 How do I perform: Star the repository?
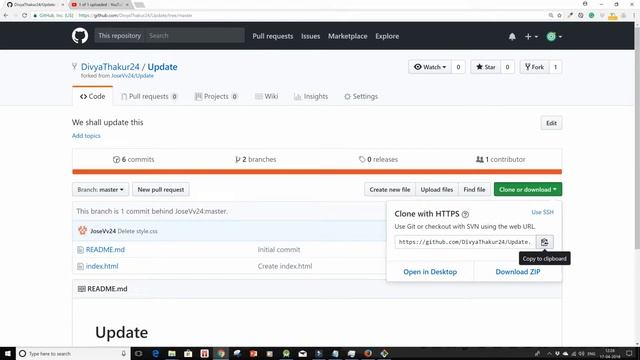coord(486,67)
